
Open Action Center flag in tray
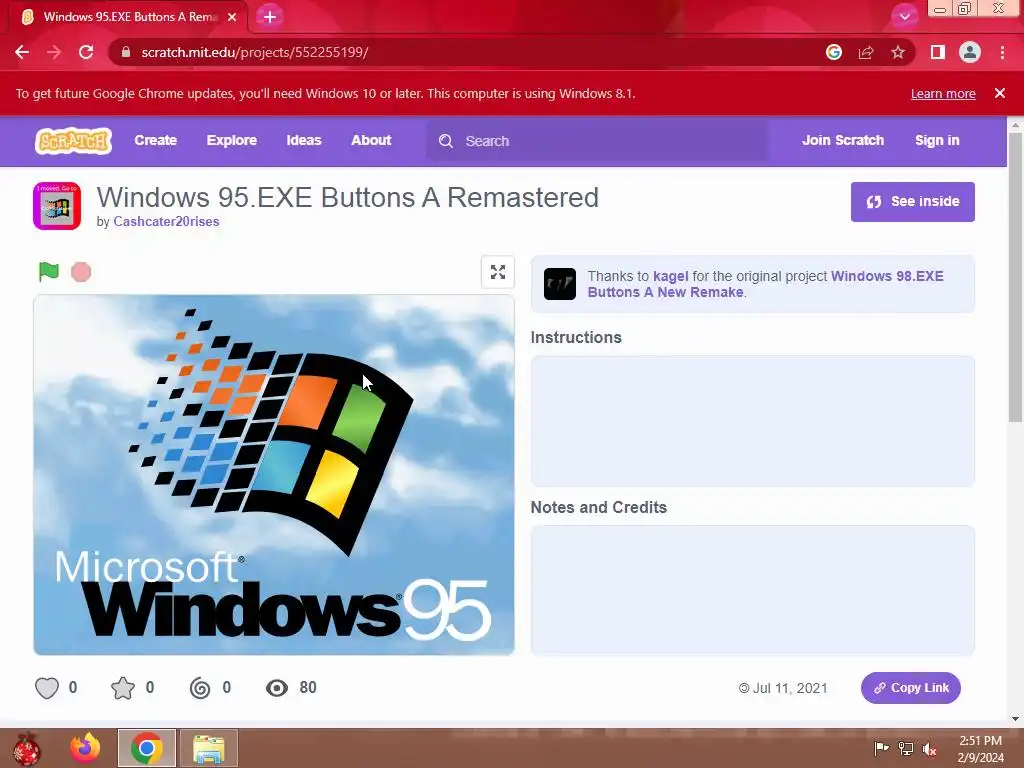tap(881, 748)
